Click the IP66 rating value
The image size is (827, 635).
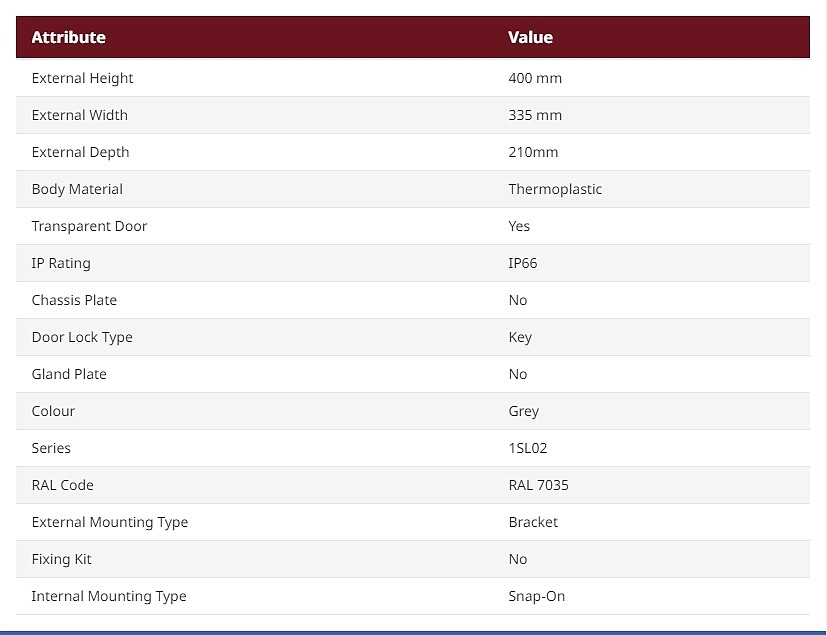pyautogui.click(x=523, y=263)
